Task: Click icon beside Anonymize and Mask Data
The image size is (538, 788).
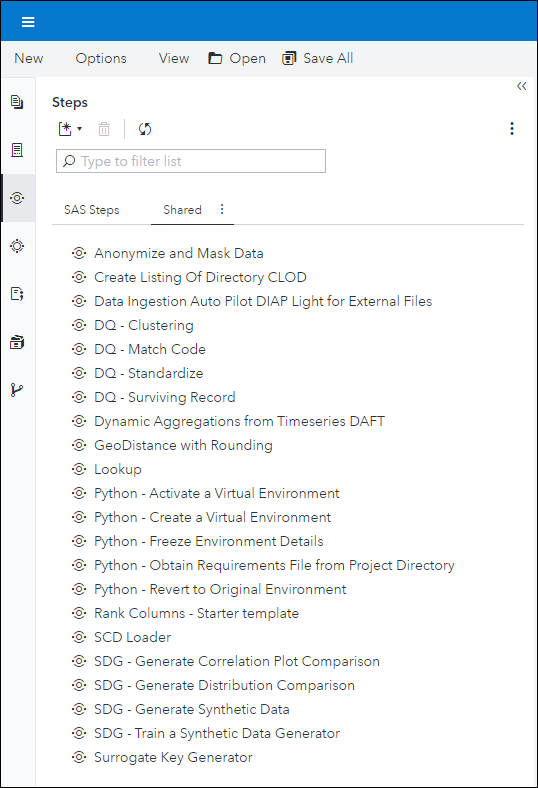Action: pyautogui.click(x=79, y=253)
